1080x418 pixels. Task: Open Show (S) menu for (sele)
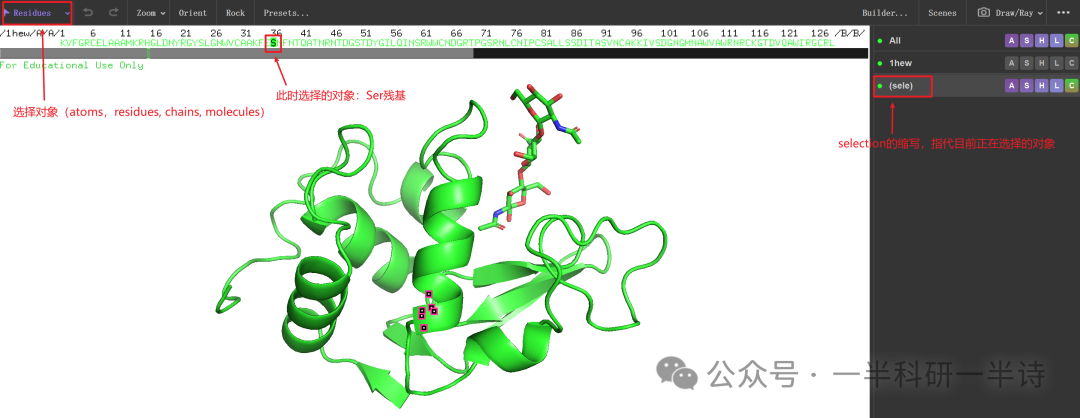(1026, 85)
